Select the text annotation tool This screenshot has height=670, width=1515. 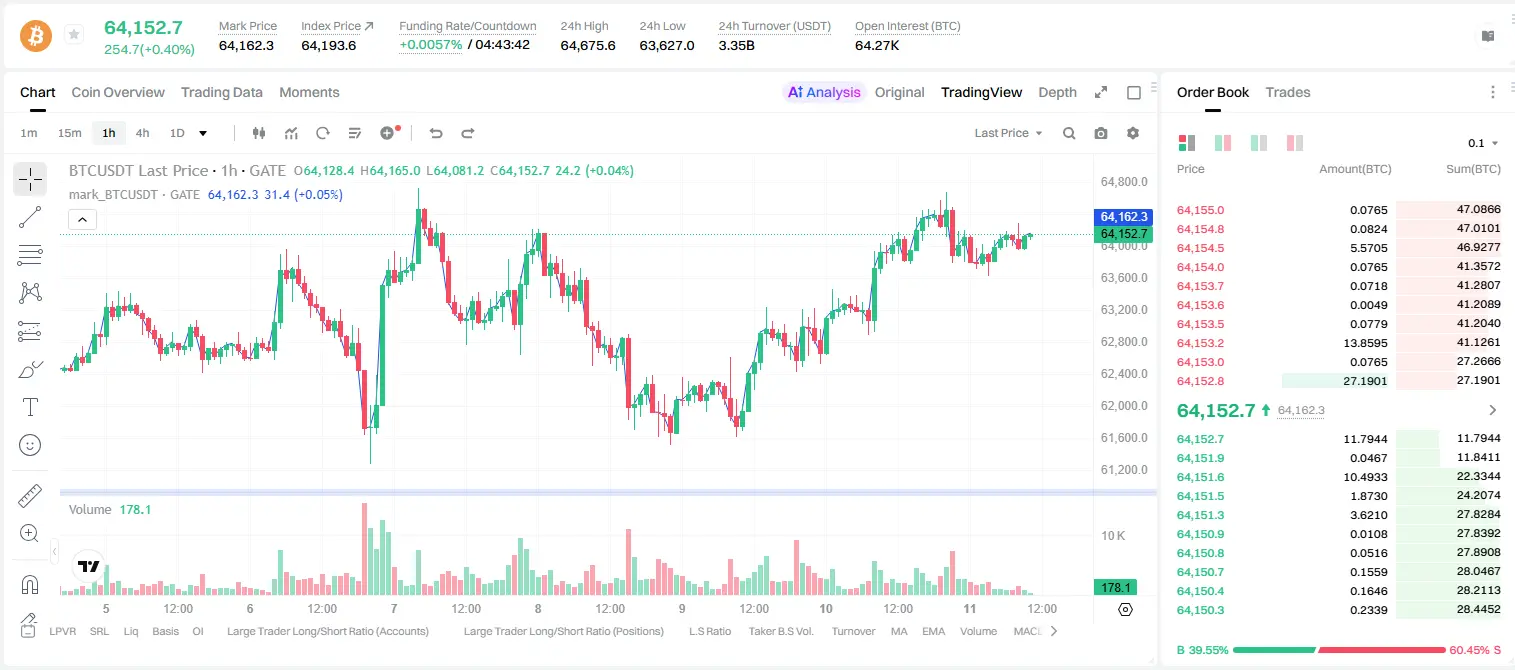pos(30,407)
